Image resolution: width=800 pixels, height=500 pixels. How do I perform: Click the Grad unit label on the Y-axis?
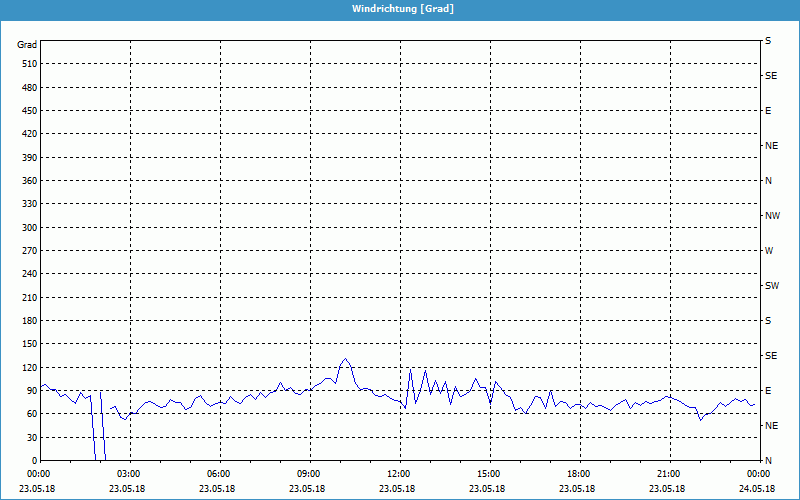27,45
